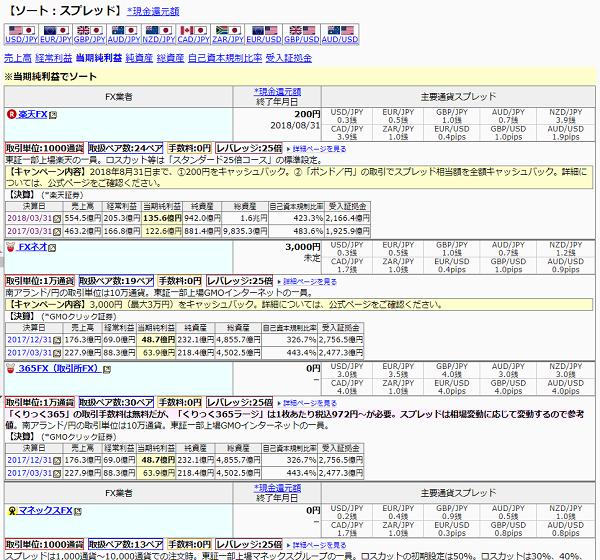Click the 122.6億円 net income cell
Image resolution: width=600 pixels, height=560 pixels.
[162, 231]
